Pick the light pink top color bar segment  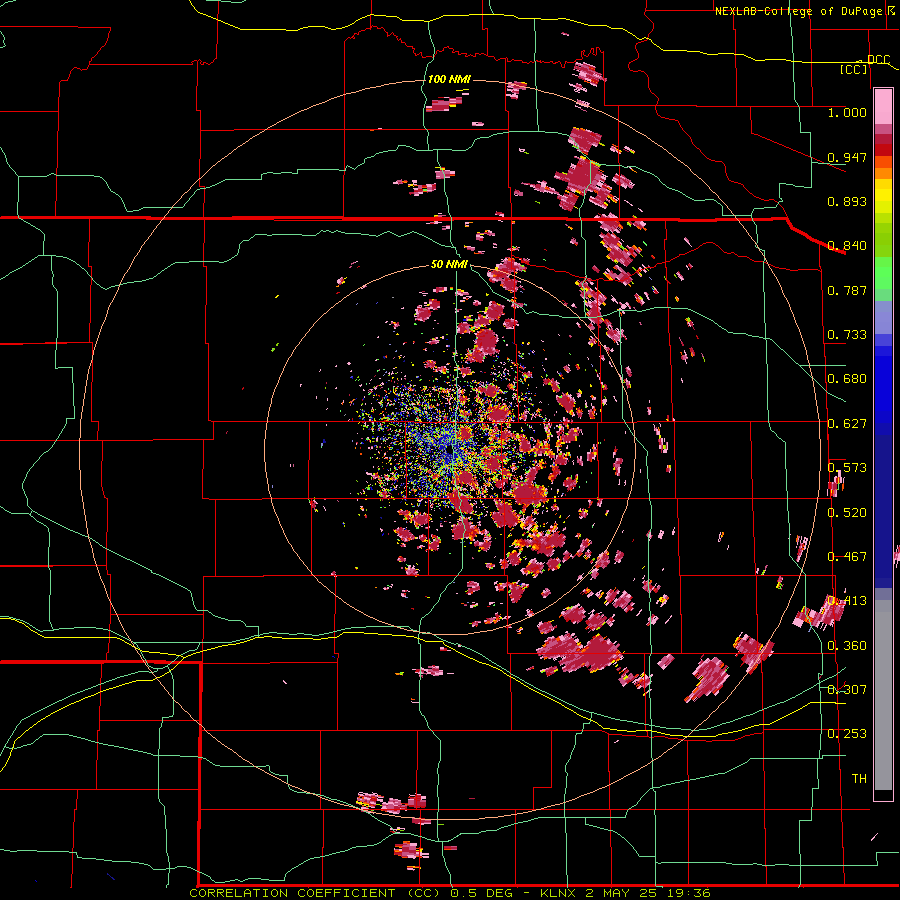pyautogui.click(x=883, y=106)
